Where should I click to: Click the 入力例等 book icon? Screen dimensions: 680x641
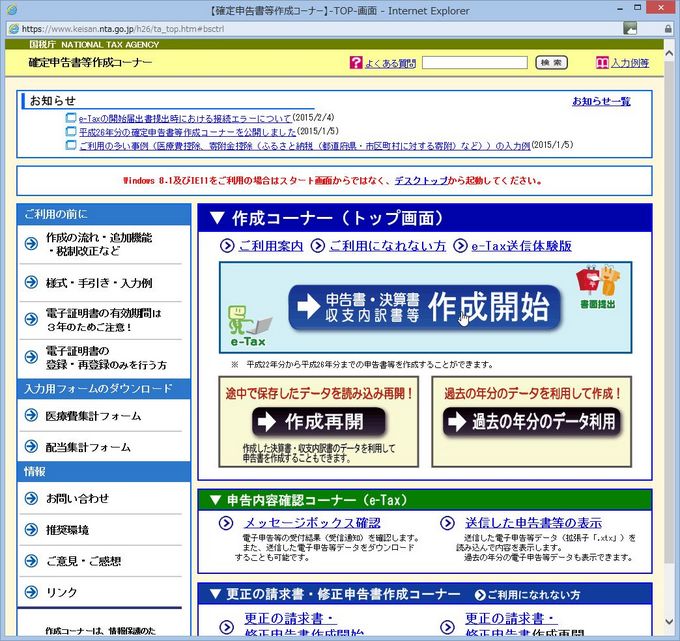(602, 63)
